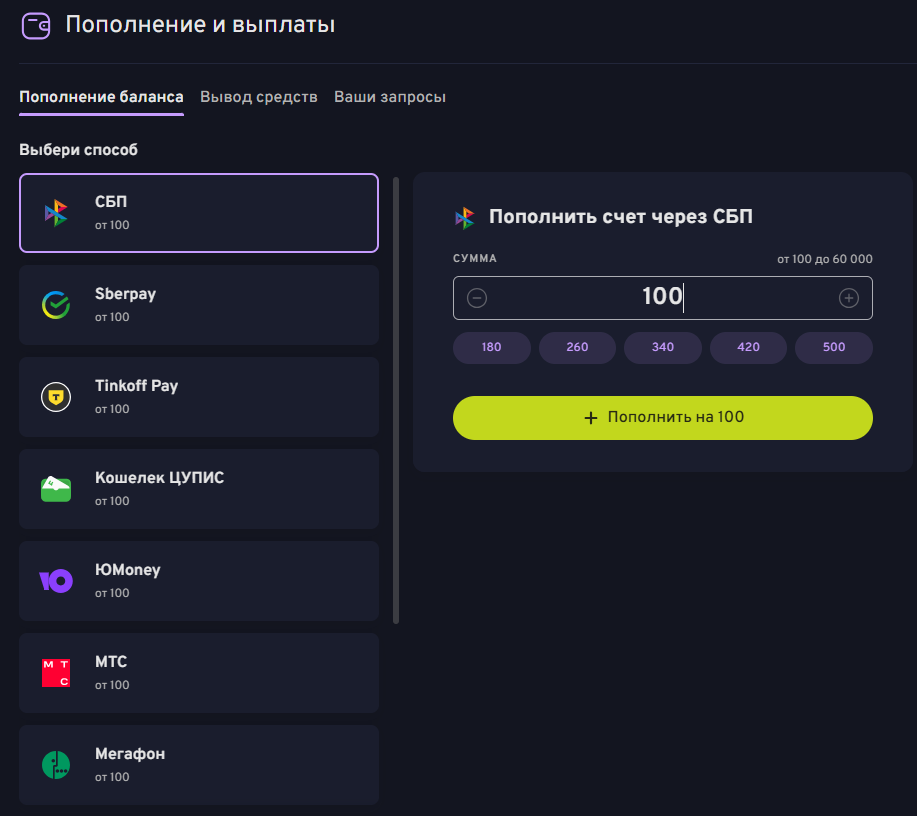Open the Пополнение баланса tab
The image size is (917, 816).
point(101,97)
